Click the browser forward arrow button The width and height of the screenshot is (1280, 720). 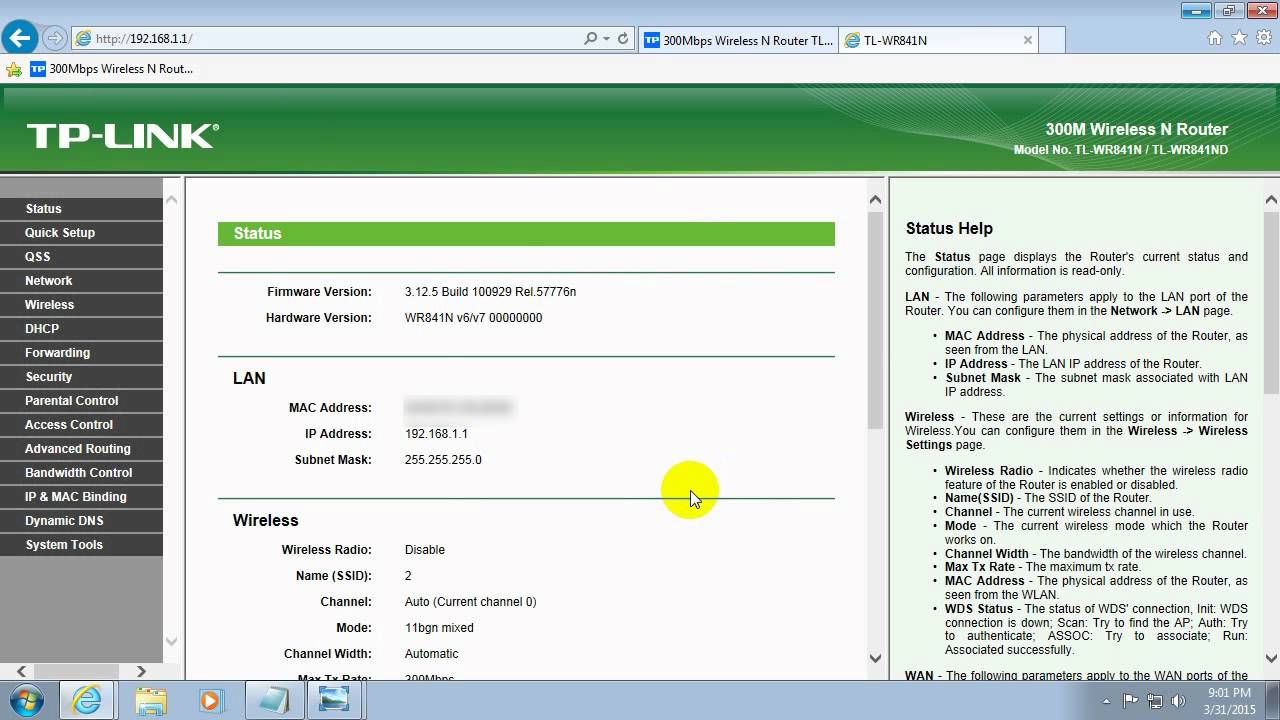pyautogui.click(x=55, y=39)
